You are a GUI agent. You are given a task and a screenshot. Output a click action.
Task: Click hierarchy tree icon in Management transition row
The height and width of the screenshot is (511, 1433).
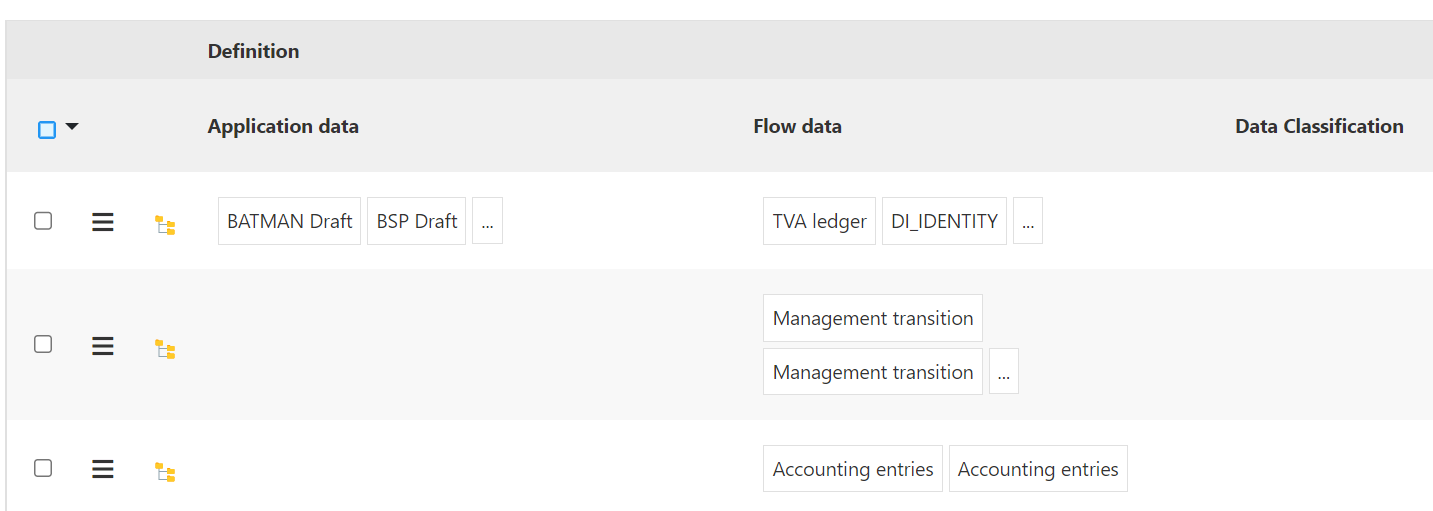(x=165, y=349)
